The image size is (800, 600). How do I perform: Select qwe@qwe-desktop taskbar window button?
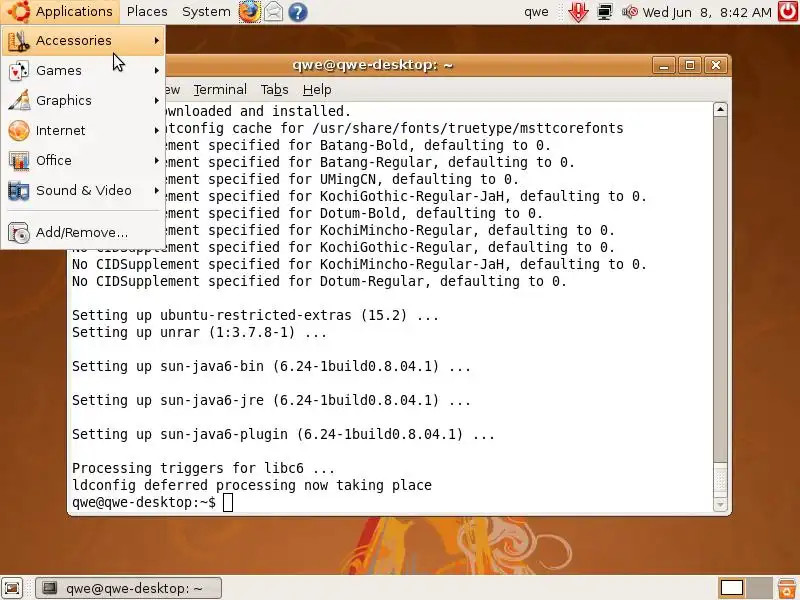pos(129,588)
